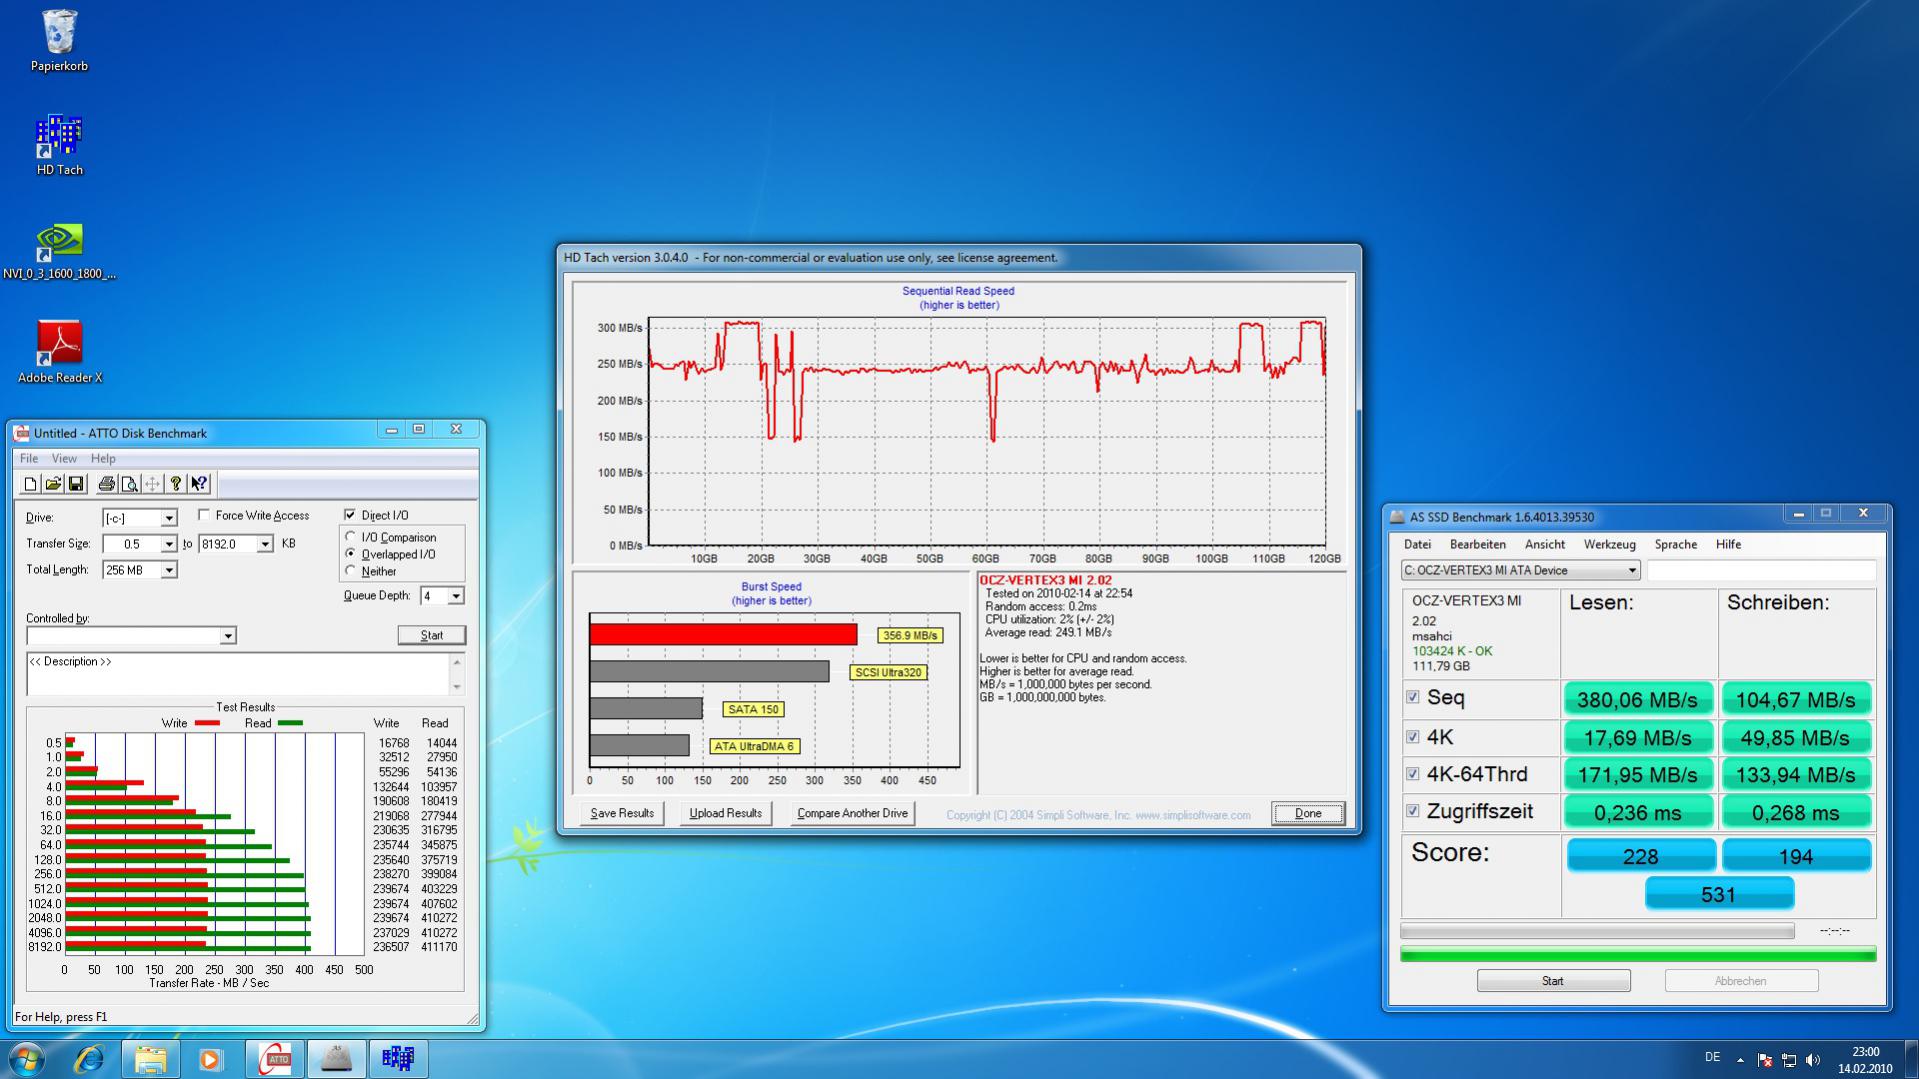
Task: Click the New file icon in ATTO toolbar
Action: click(x=30, y=484)
